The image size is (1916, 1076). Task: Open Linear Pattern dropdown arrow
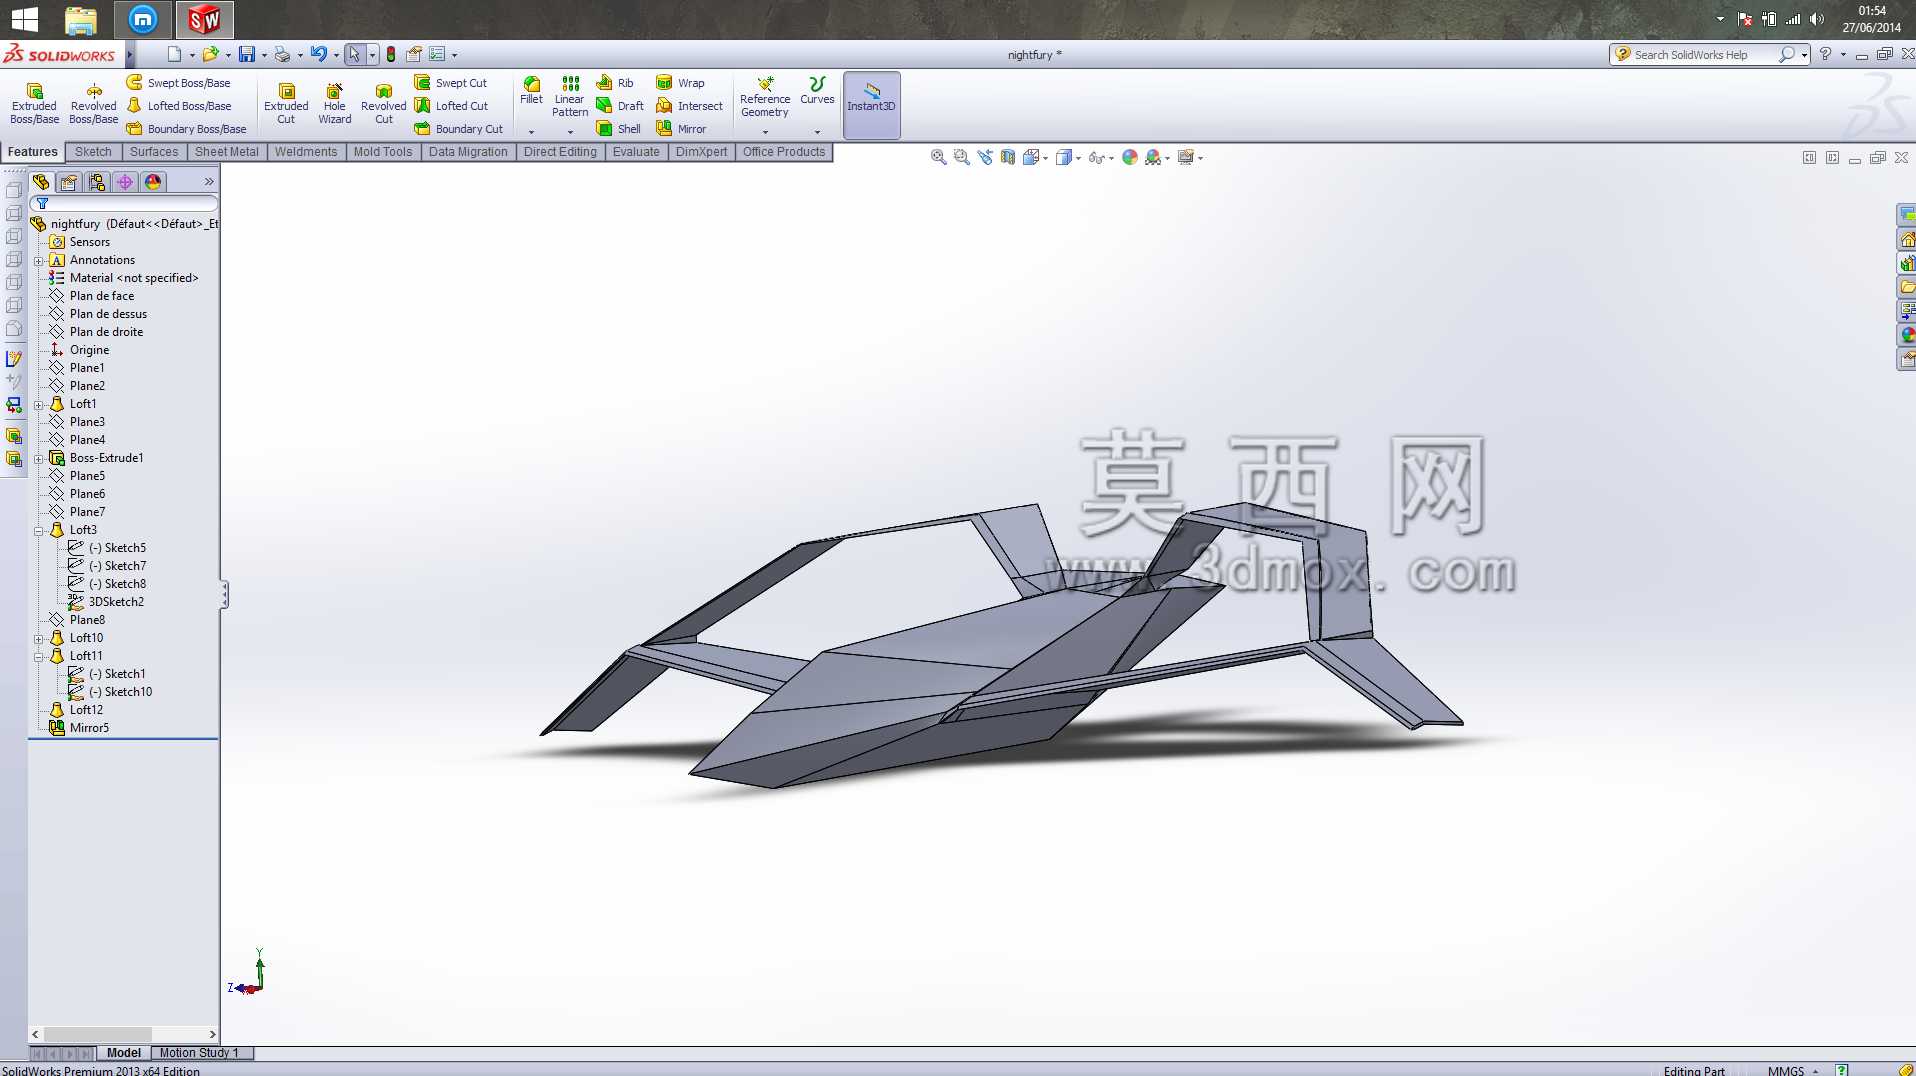coord(570,132)
